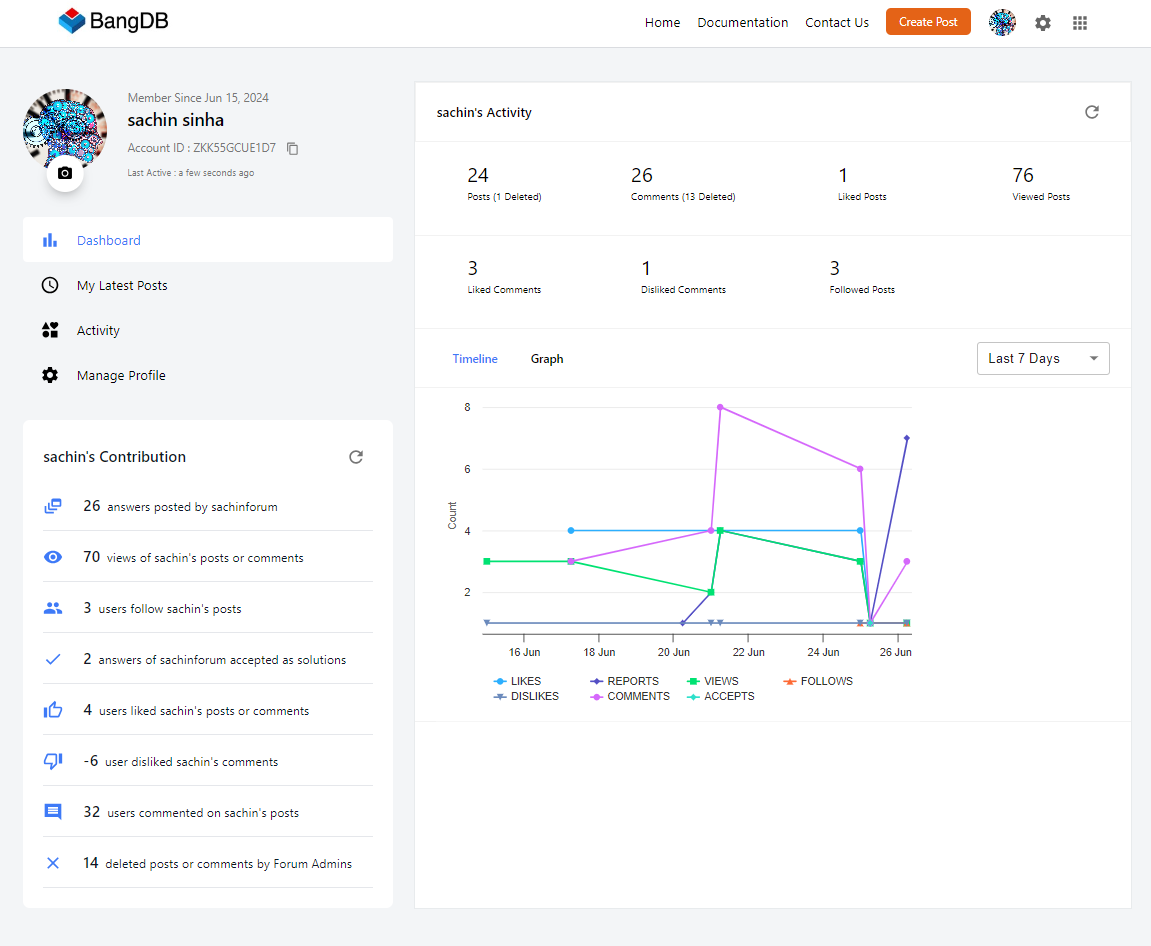Click the people icon for followers
This screenshot has height=946, width=1151.
pyautogui.click(x=53, y=608)
